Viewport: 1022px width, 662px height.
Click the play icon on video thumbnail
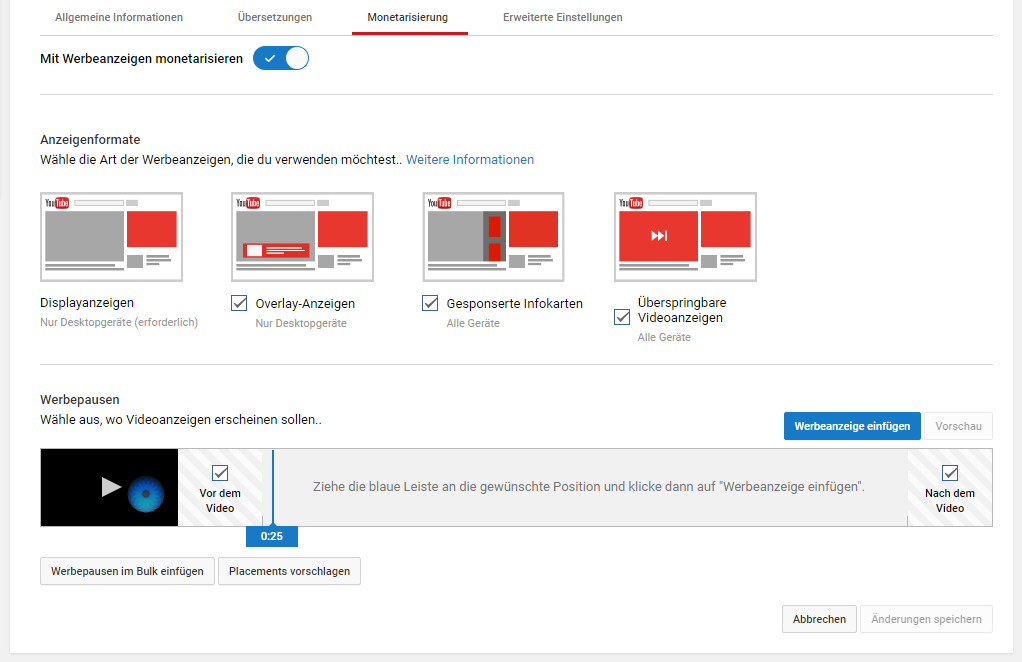click(111, 487)
